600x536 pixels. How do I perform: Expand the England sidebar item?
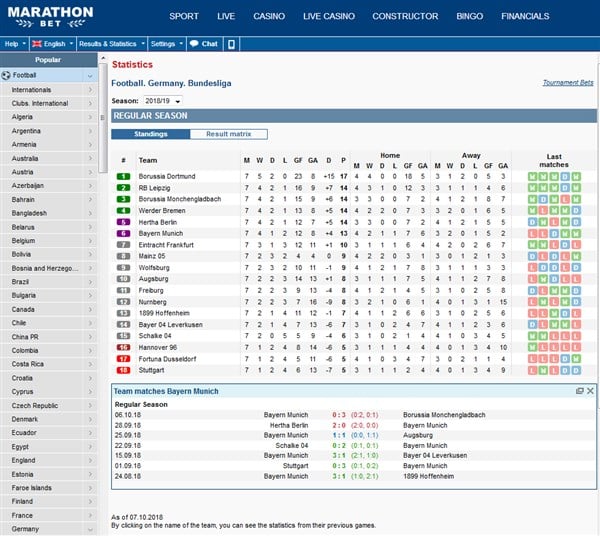pos(90,460)
